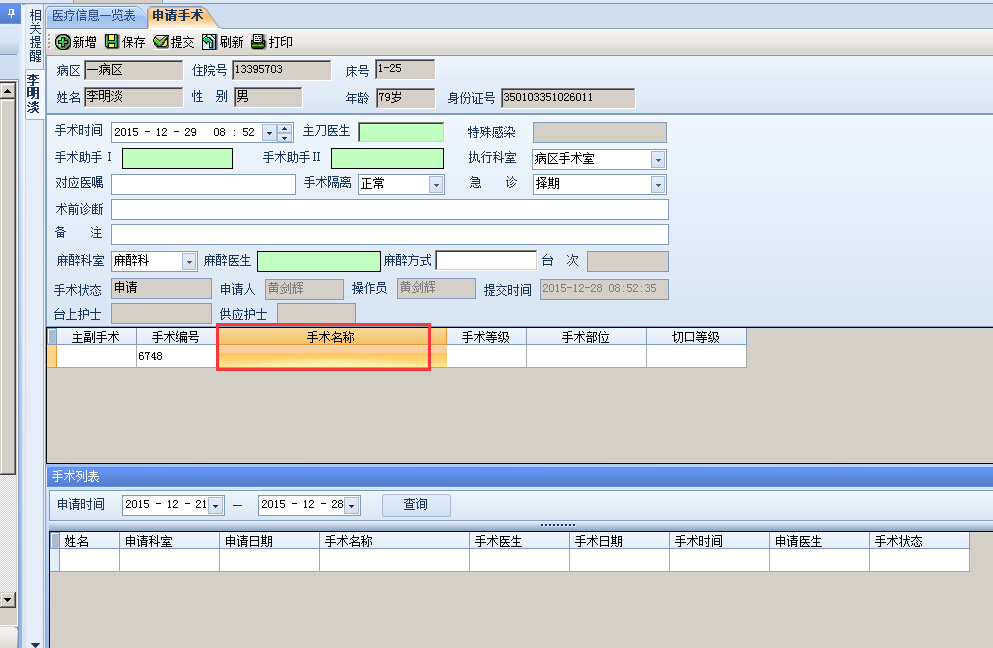Click the pin icon at top-left corner
This screenshot has width=993, height=648.
pos(11,13)
